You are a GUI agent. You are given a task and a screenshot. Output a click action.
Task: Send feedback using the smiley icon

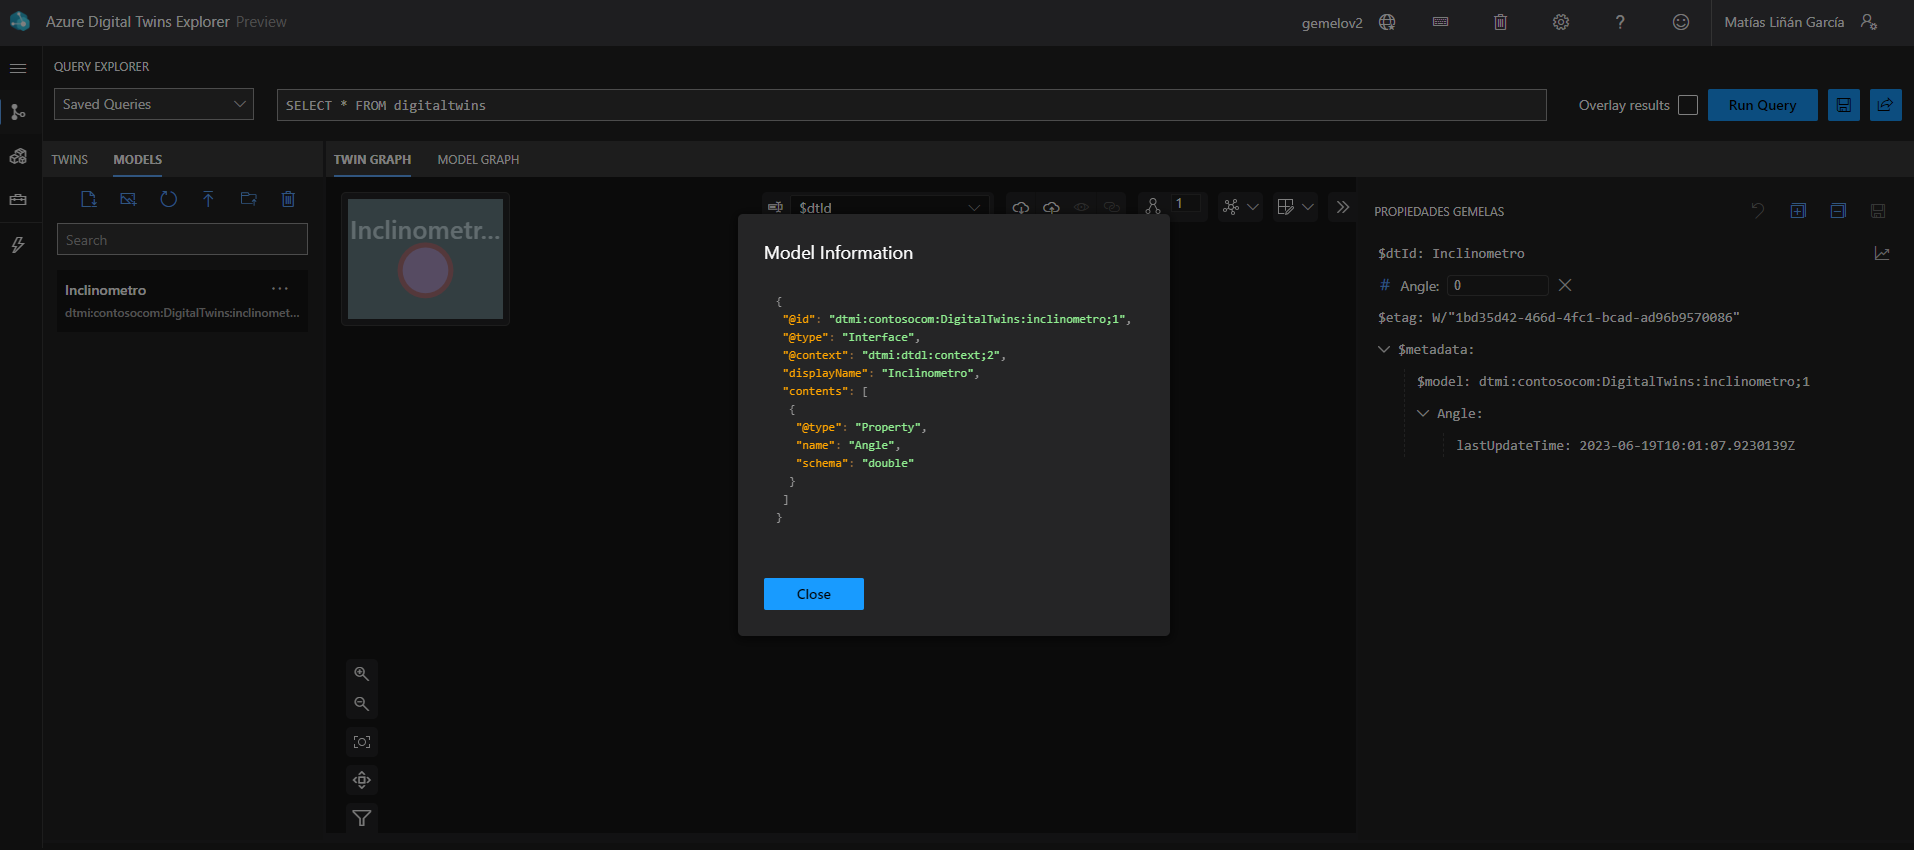1681,22
